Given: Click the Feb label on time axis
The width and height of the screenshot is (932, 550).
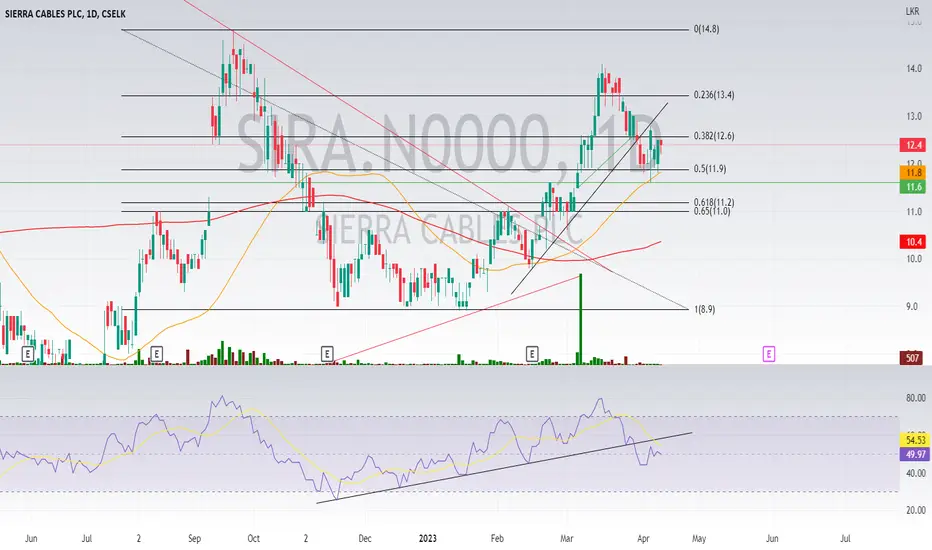Looking at the screenshot, I should (497, 539).
